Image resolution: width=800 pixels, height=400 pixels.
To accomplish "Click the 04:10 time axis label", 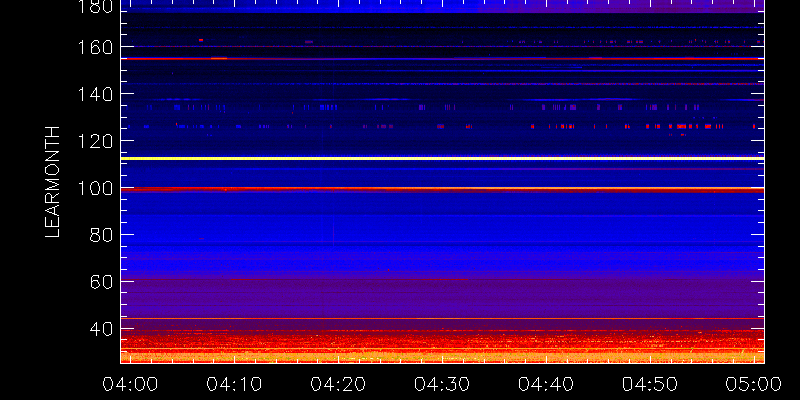I will tap(234, 384).
